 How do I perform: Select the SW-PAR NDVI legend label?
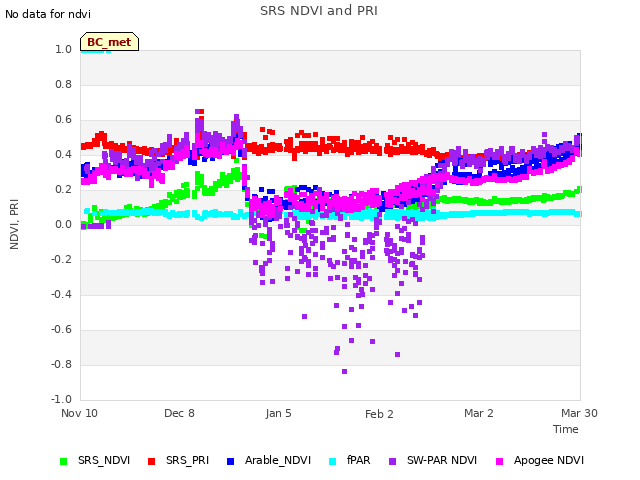[442, 460]
